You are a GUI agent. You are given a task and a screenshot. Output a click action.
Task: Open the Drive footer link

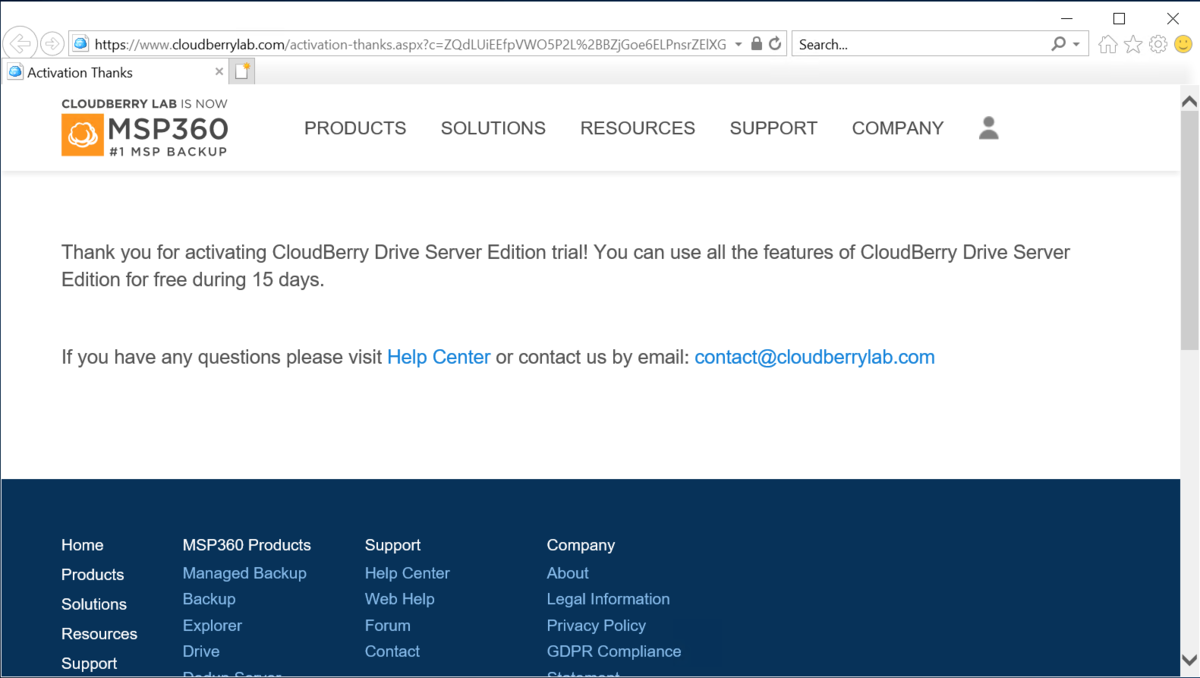201,651
